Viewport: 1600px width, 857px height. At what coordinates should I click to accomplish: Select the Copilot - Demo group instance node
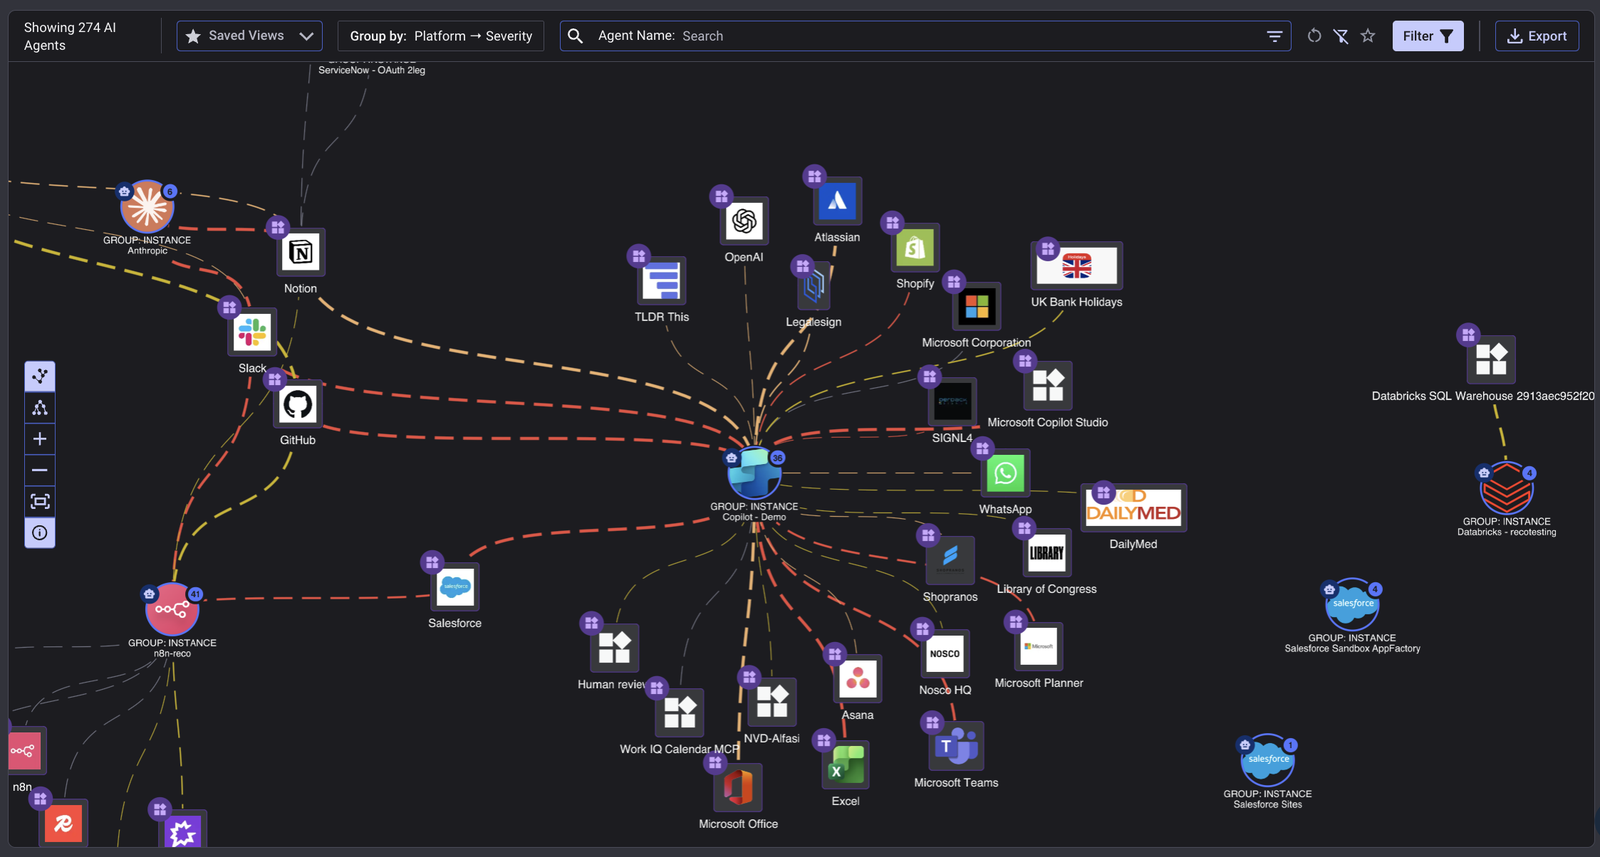click(x=755, y=473)
